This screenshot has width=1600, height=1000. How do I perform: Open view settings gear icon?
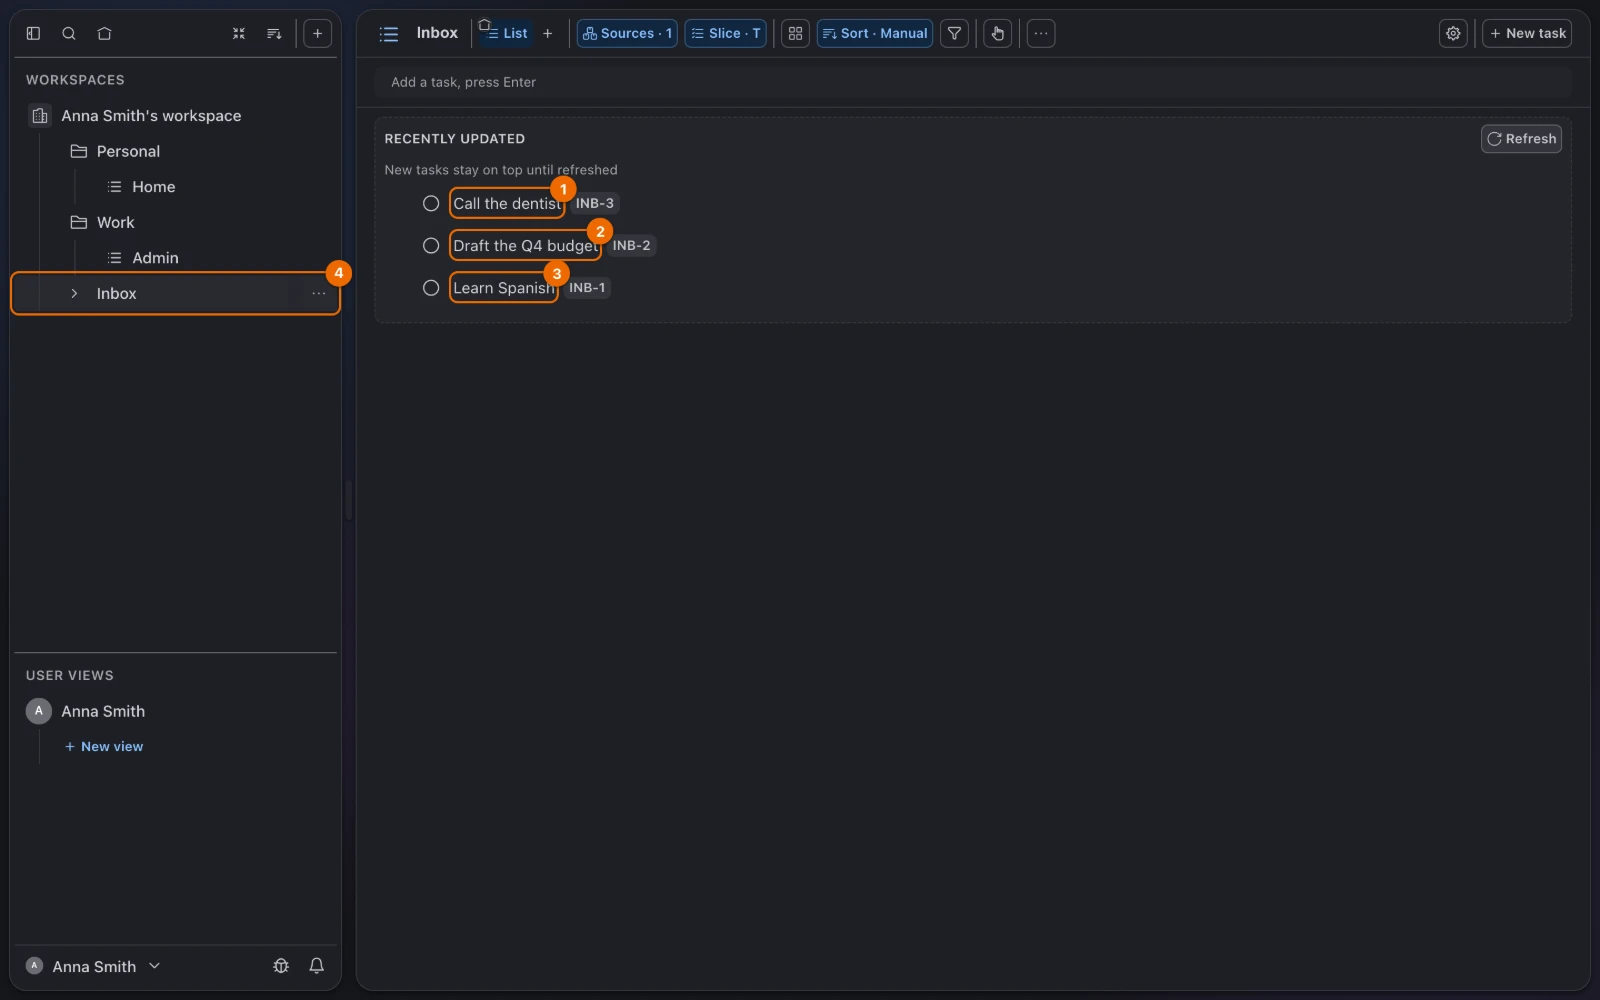coord(1453,33)
